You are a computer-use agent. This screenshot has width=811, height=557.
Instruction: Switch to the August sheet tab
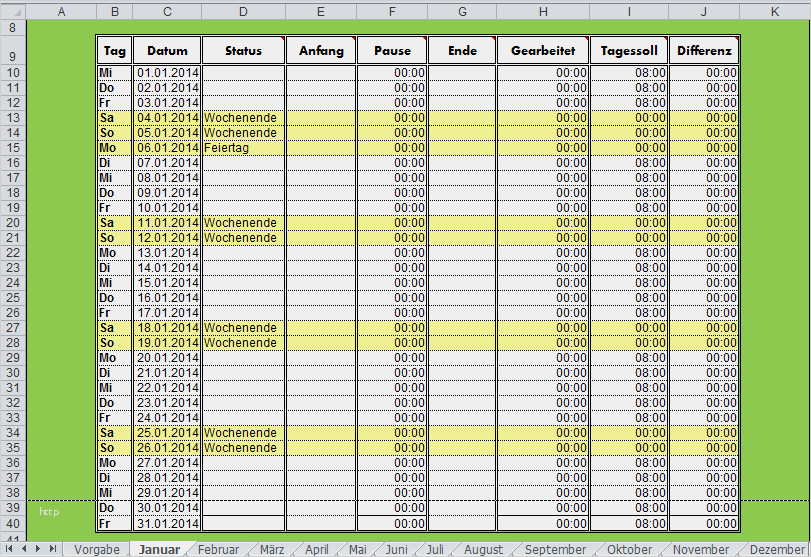[483, 549]
